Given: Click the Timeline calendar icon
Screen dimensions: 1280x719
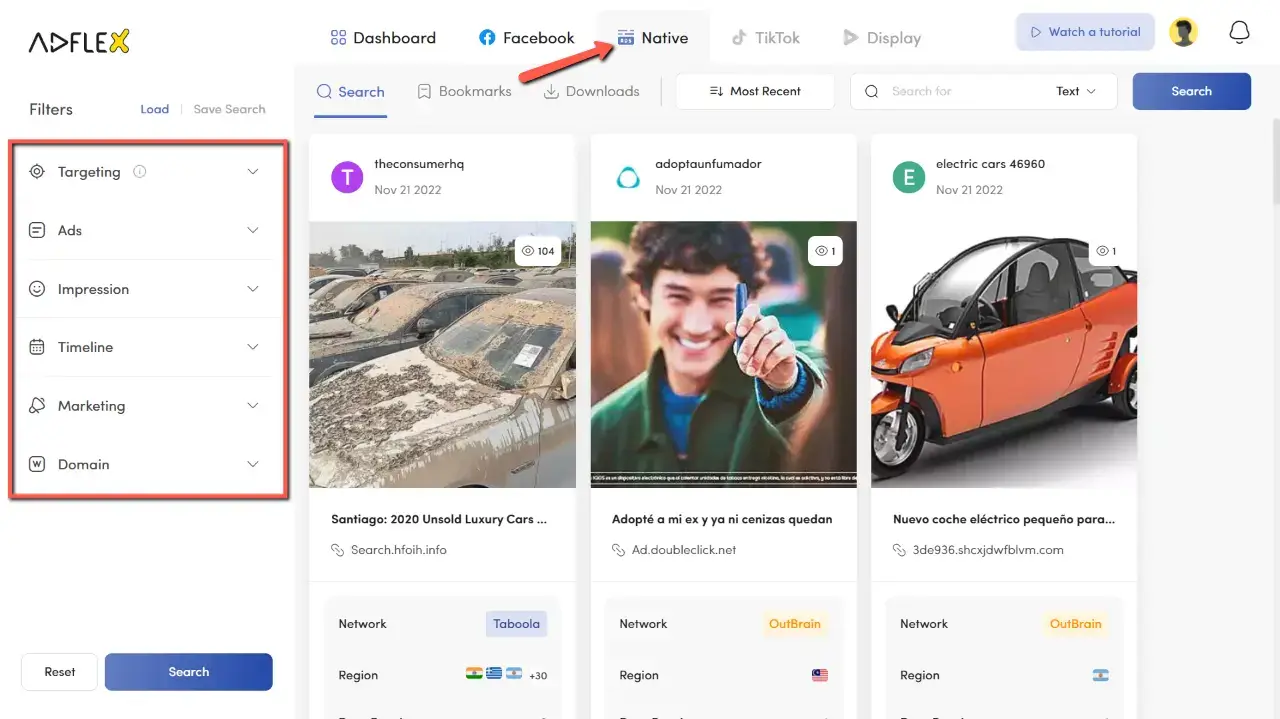Looking at the screenshot, I should pyautogui.click(x=37, y=347).
